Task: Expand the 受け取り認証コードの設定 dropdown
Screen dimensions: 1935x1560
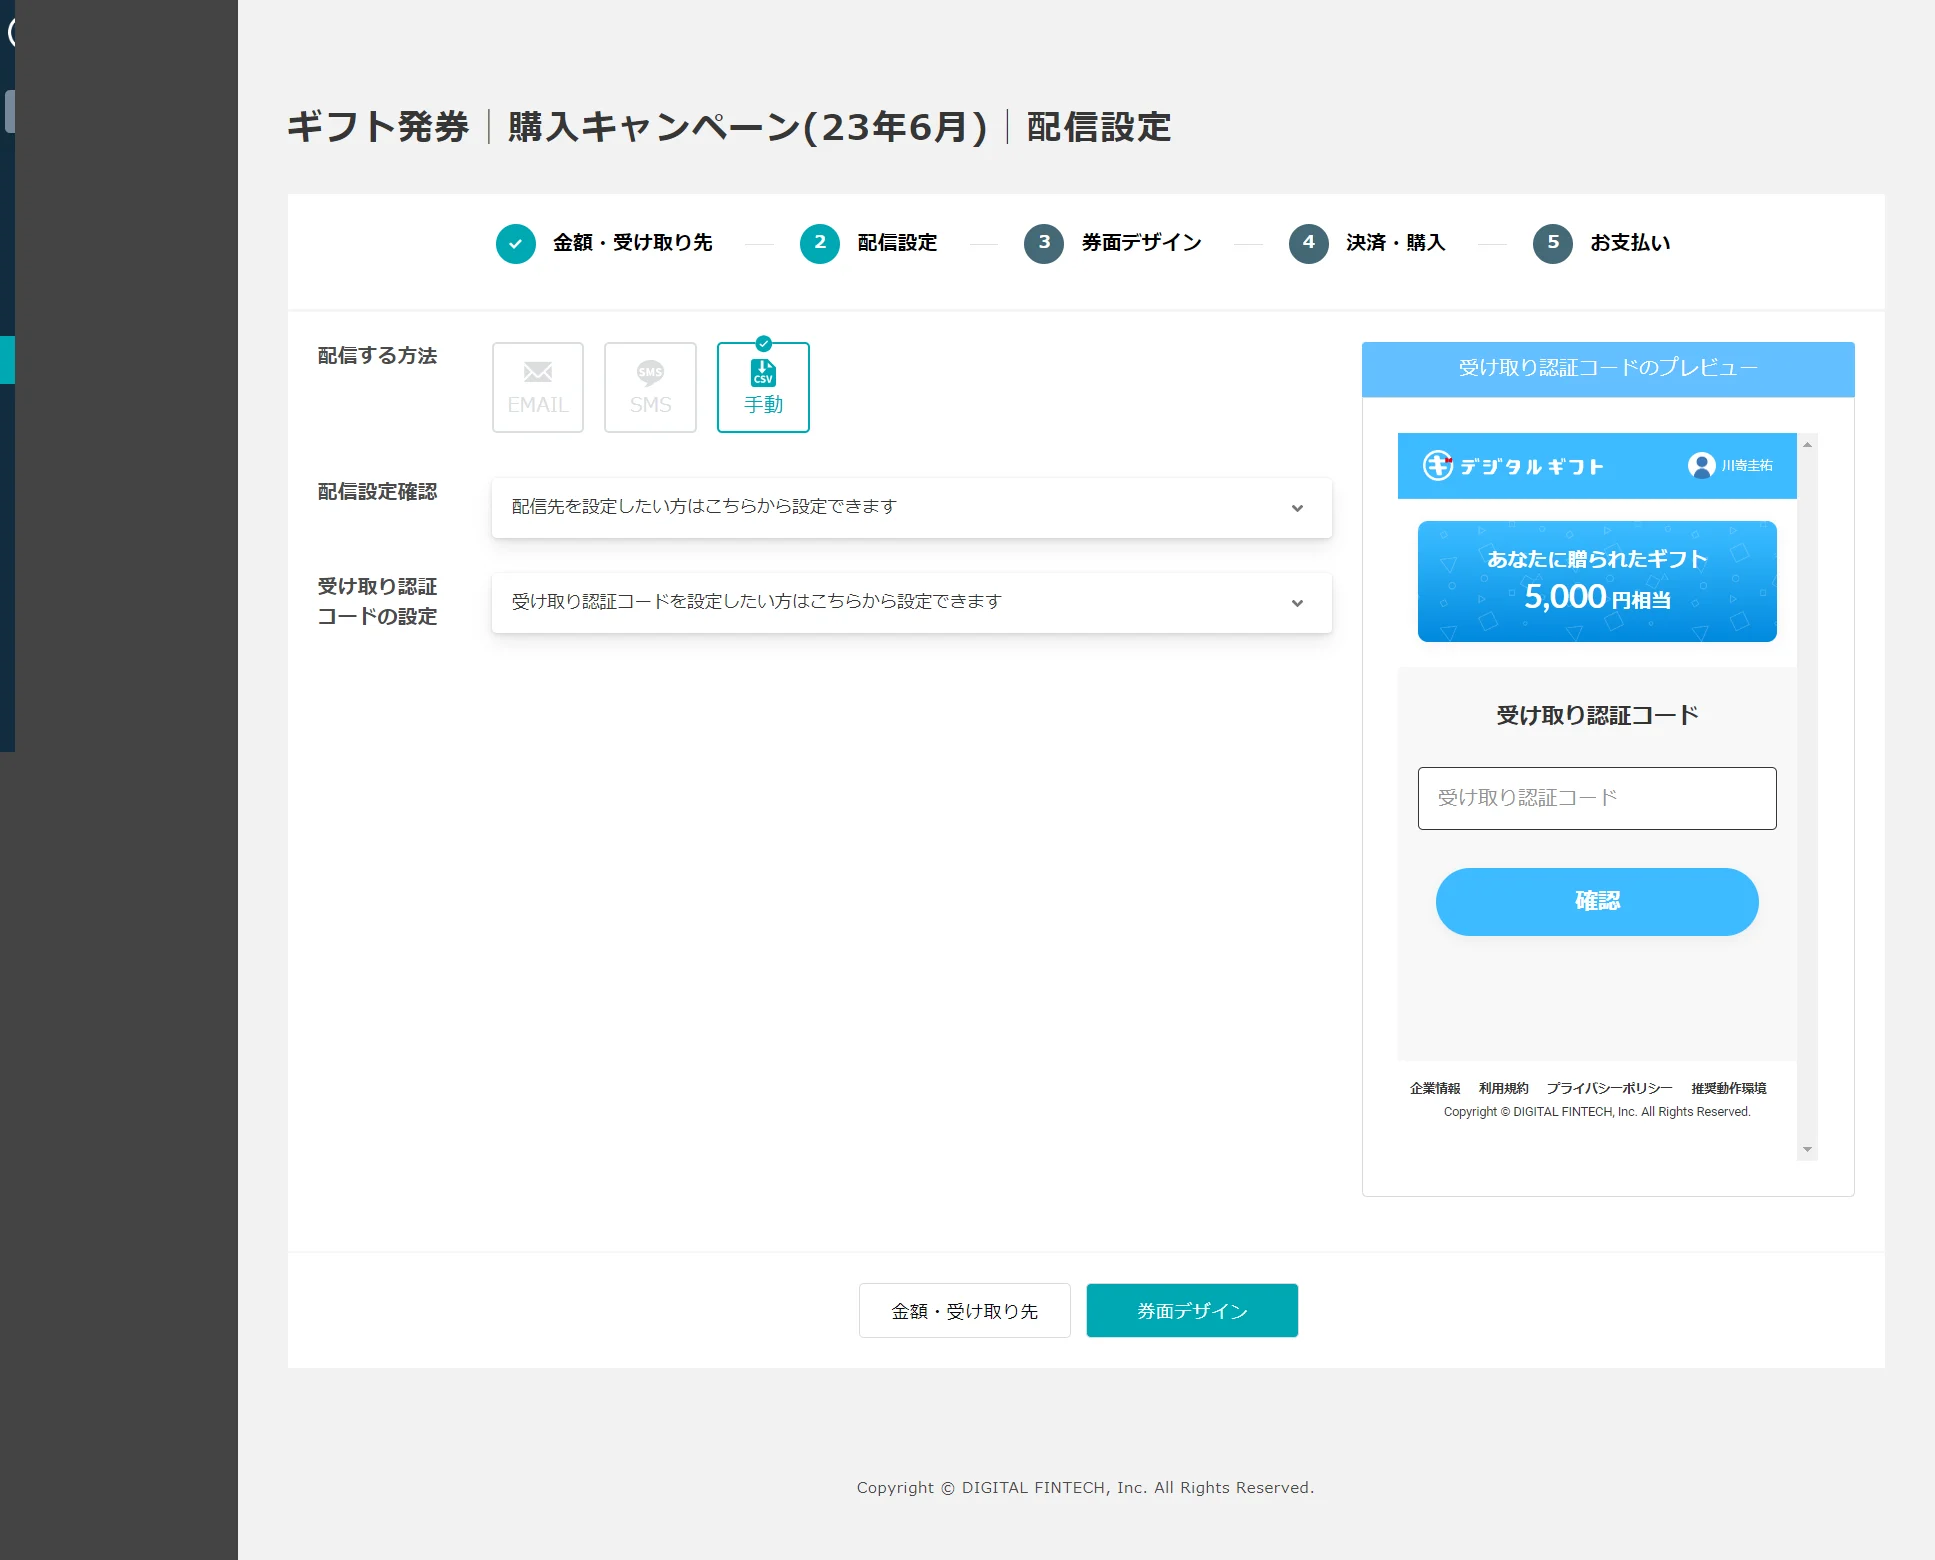Action: 912,602
